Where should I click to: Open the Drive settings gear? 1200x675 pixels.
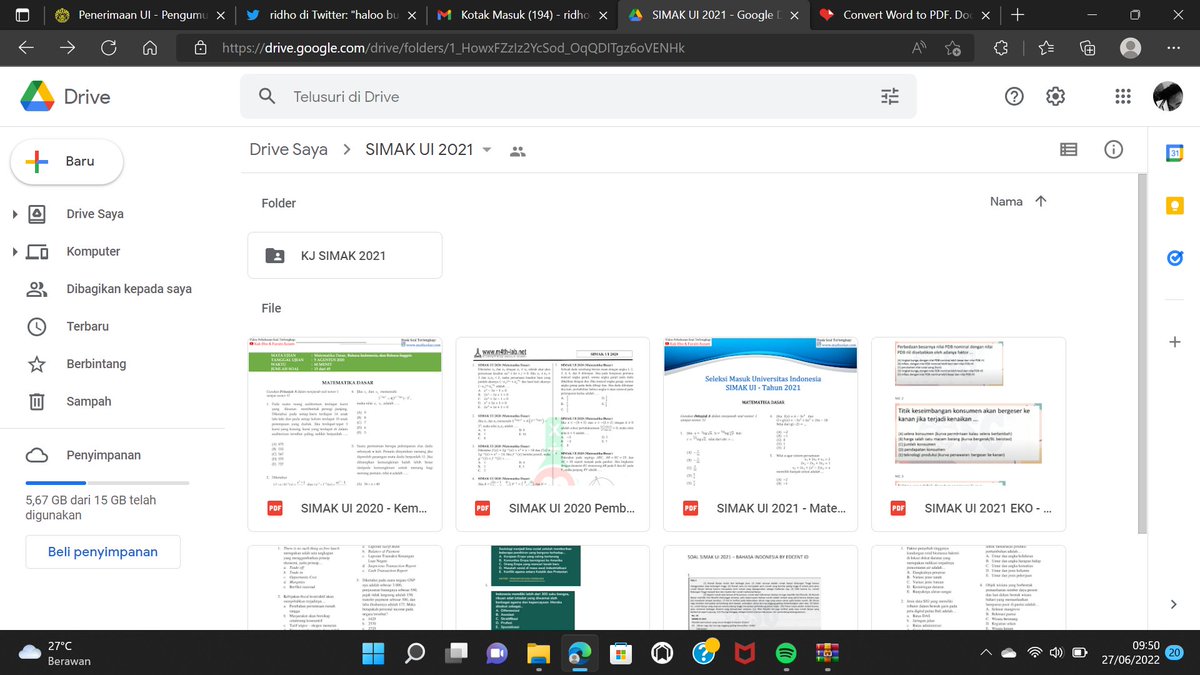click(x=1055, y=96)
